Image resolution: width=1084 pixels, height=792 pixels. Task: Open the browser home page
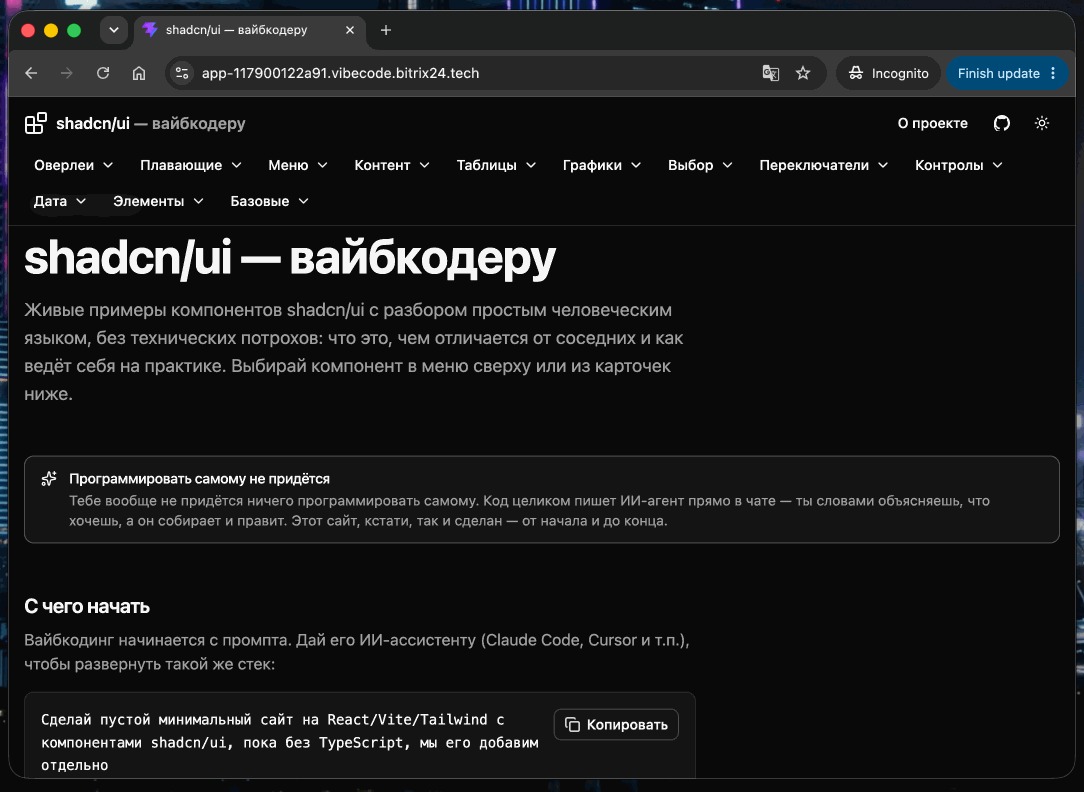139,73
